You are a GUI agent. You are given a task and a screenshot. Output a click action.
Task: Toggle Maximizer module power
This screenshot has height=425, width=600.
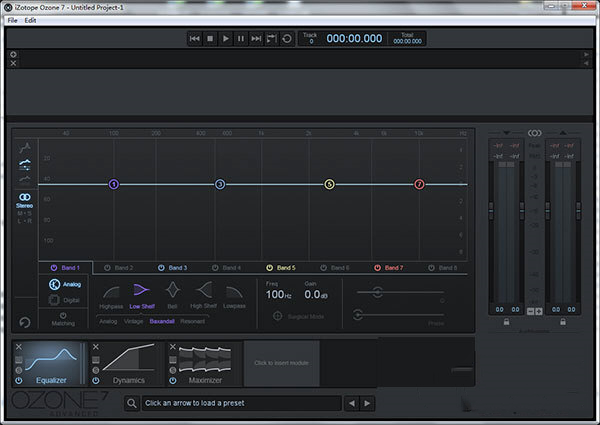point(173,381)
